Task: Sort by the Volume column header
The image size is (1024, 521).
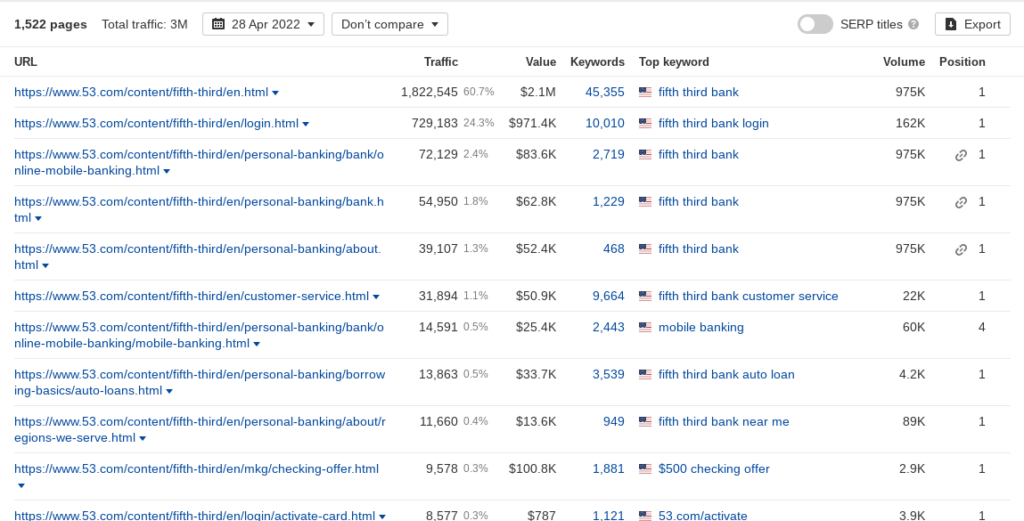Action: click(x=904, y=62)
